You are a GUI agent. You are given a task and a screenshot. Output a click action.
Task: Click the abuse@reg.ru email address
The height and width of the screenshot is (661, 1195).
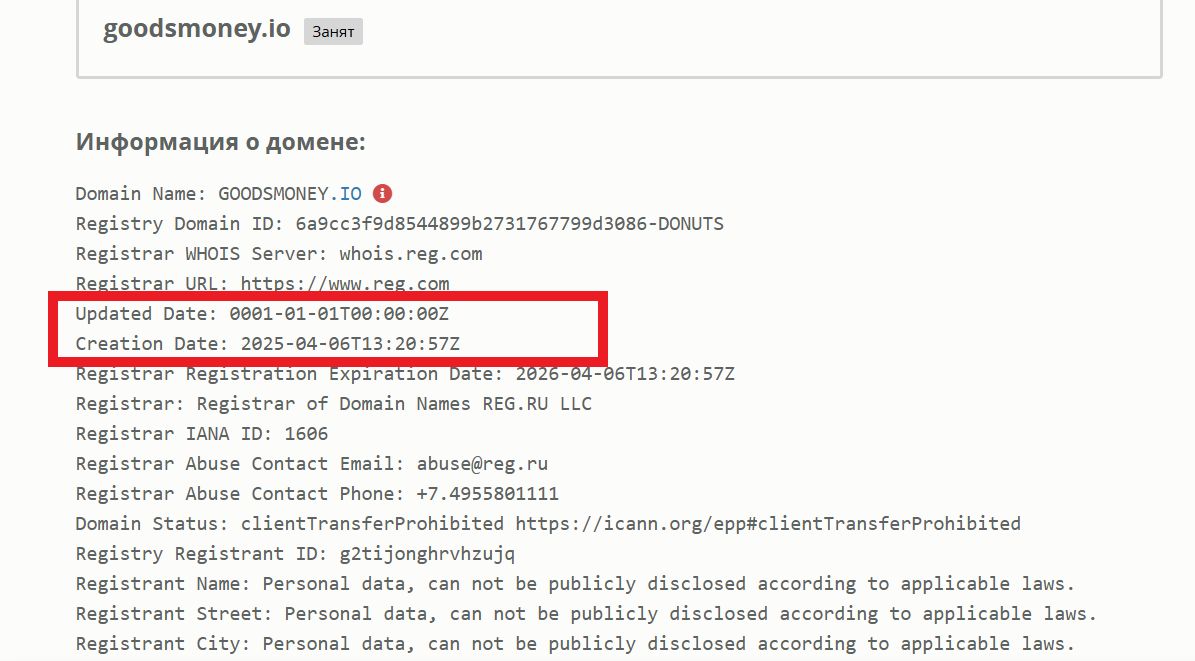tap(476, 464)
